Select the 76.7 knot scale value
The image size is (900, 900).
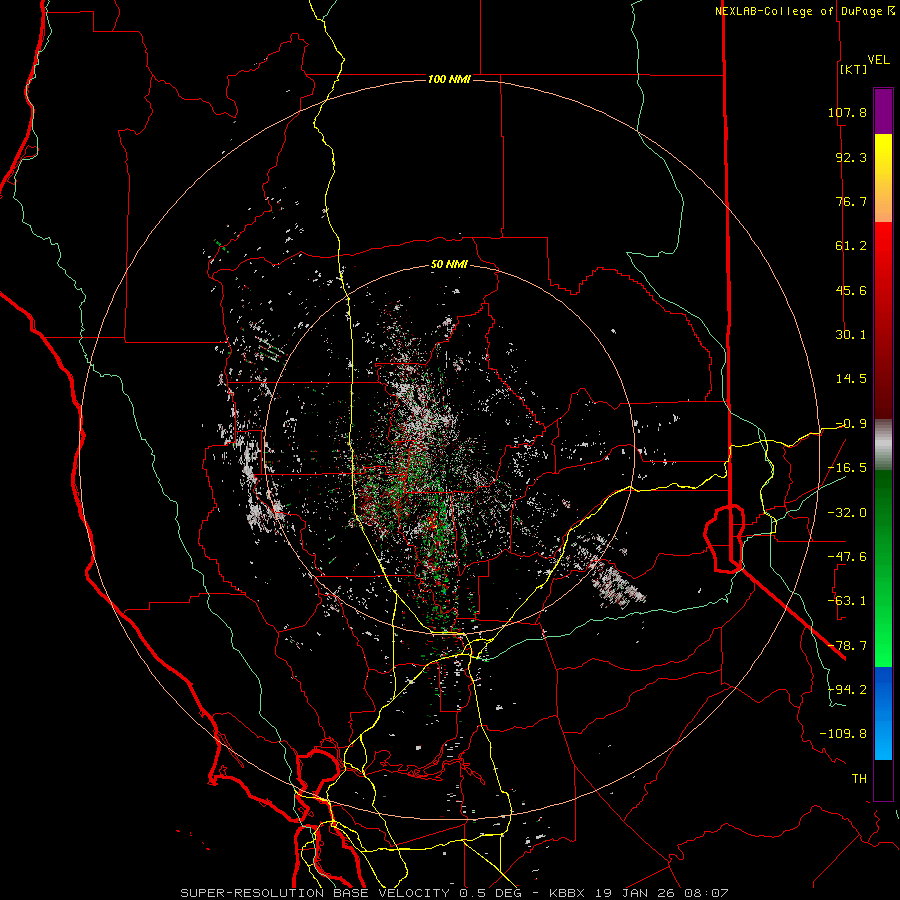[x=851, y=201]
